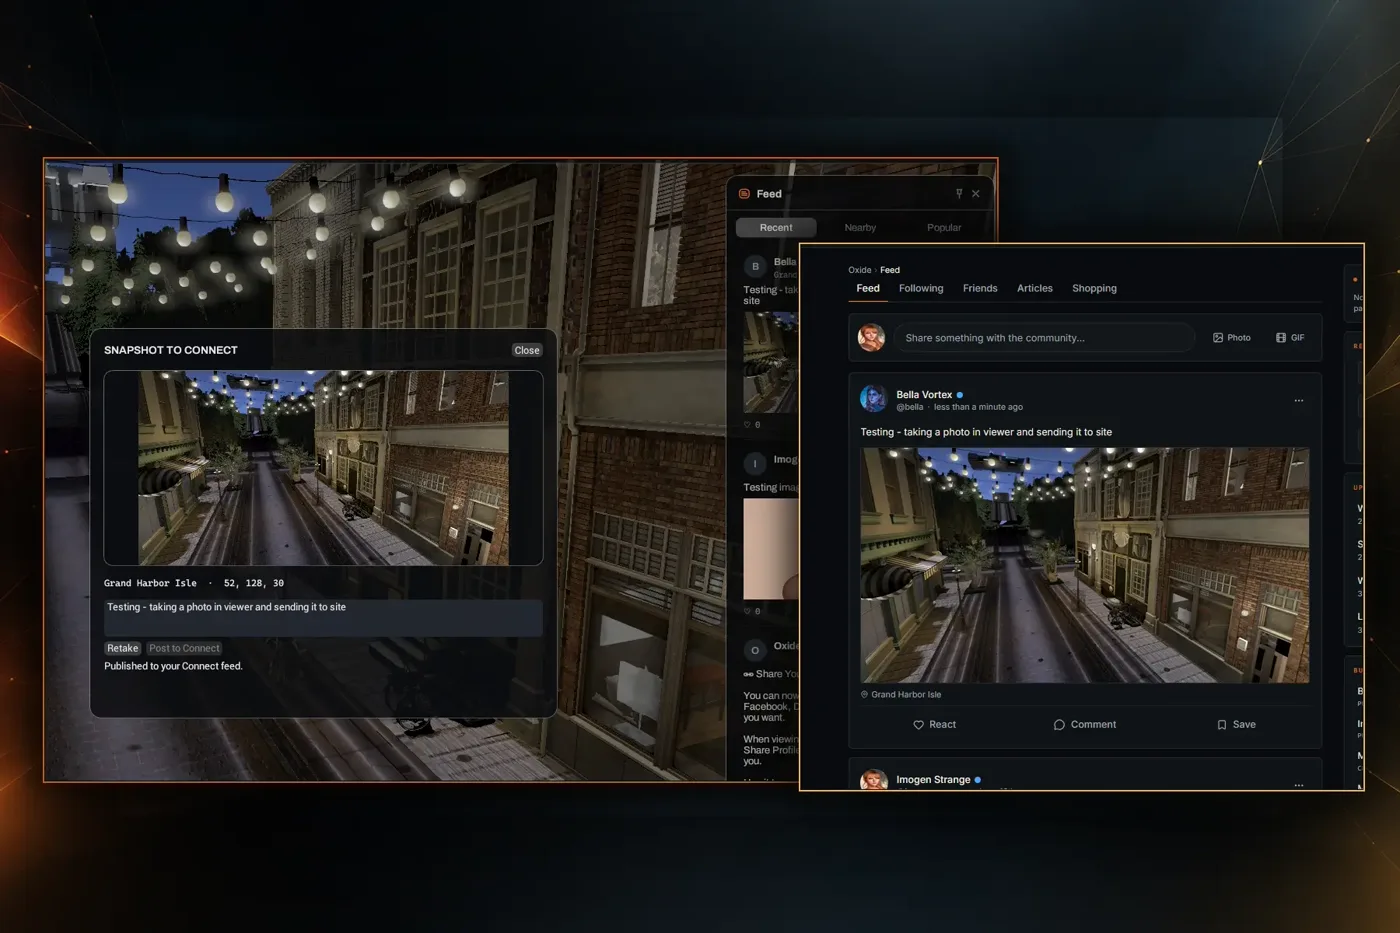Screen dimensions: 1400x933
Task: Click "Published to your Connect feed." status text
Action: tap(173, 666)
